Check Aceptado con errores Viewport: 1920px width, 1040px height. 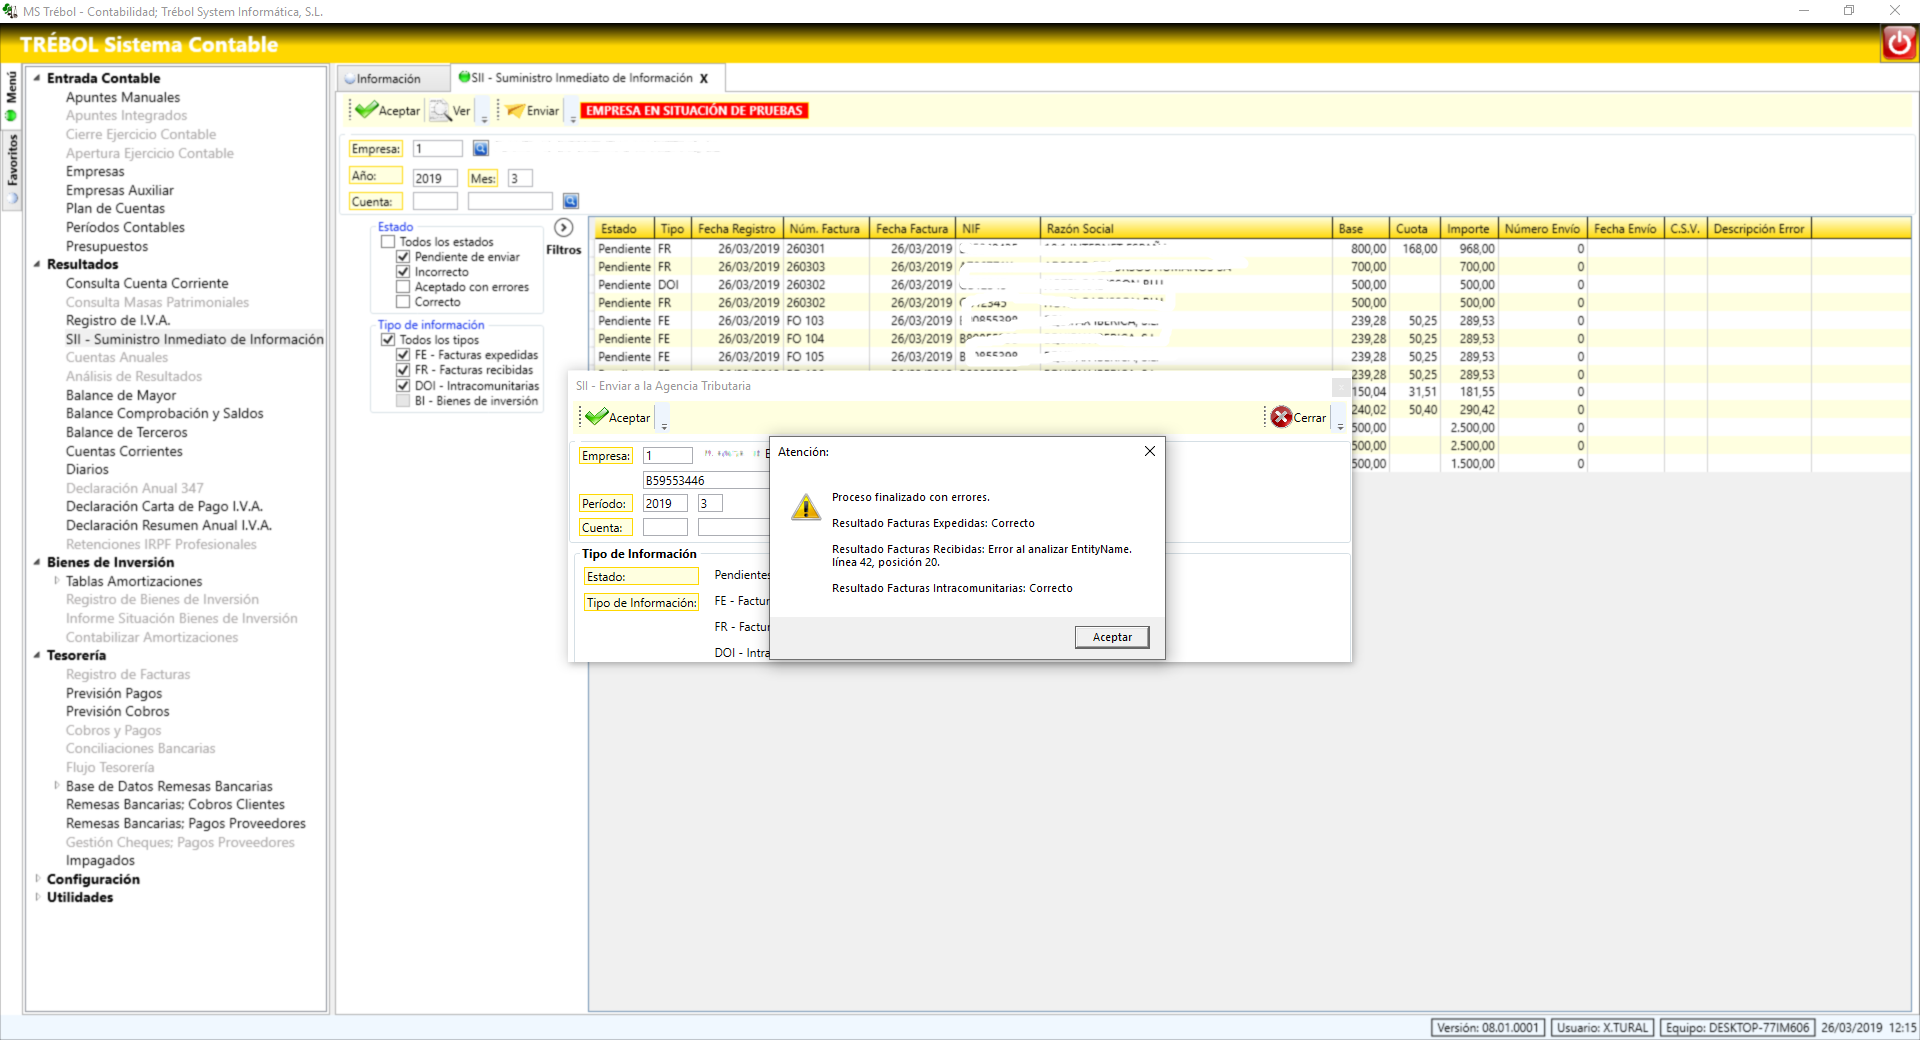[403, 287]
